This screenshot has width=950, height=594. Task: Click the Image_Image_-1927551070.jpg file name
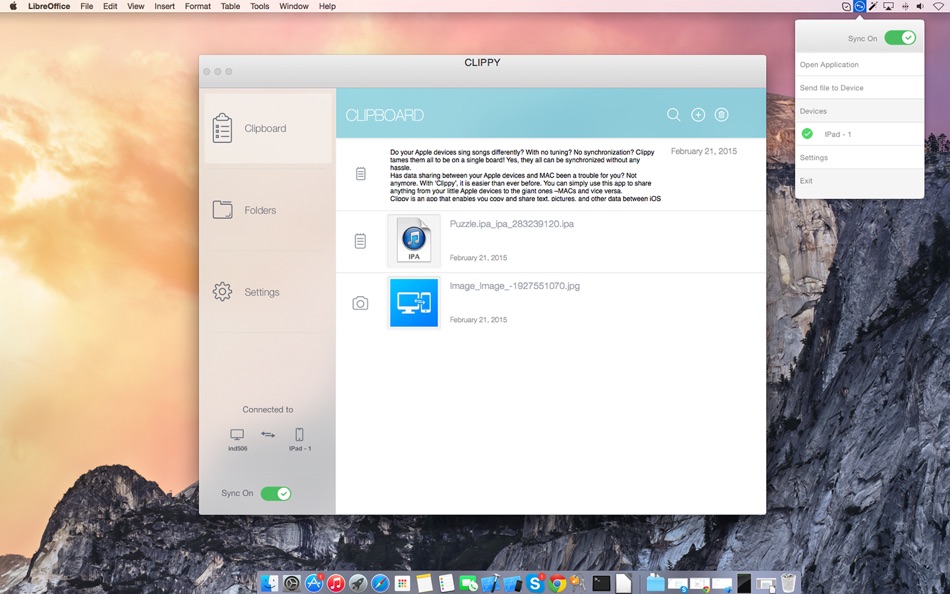pyautogui.click(x=514, y=285)
